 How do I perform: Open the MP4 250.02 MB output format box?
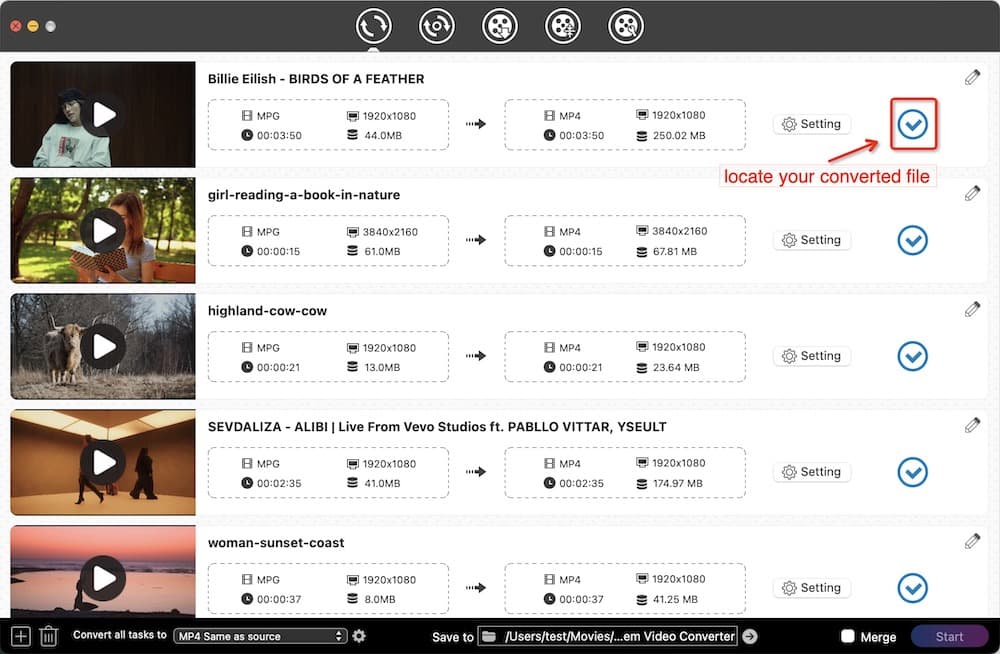coord(625,124)
